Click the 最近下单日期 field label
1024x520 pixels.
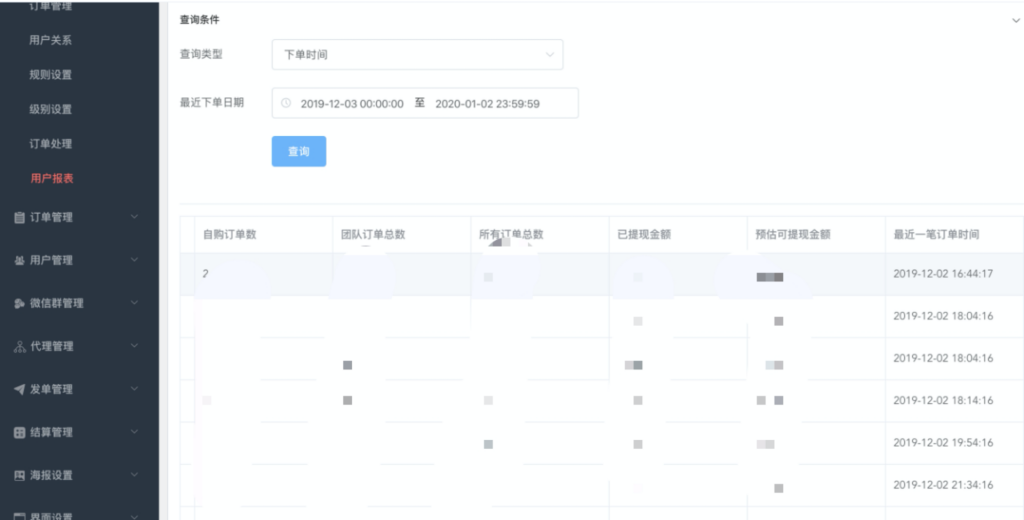(212, 103)
